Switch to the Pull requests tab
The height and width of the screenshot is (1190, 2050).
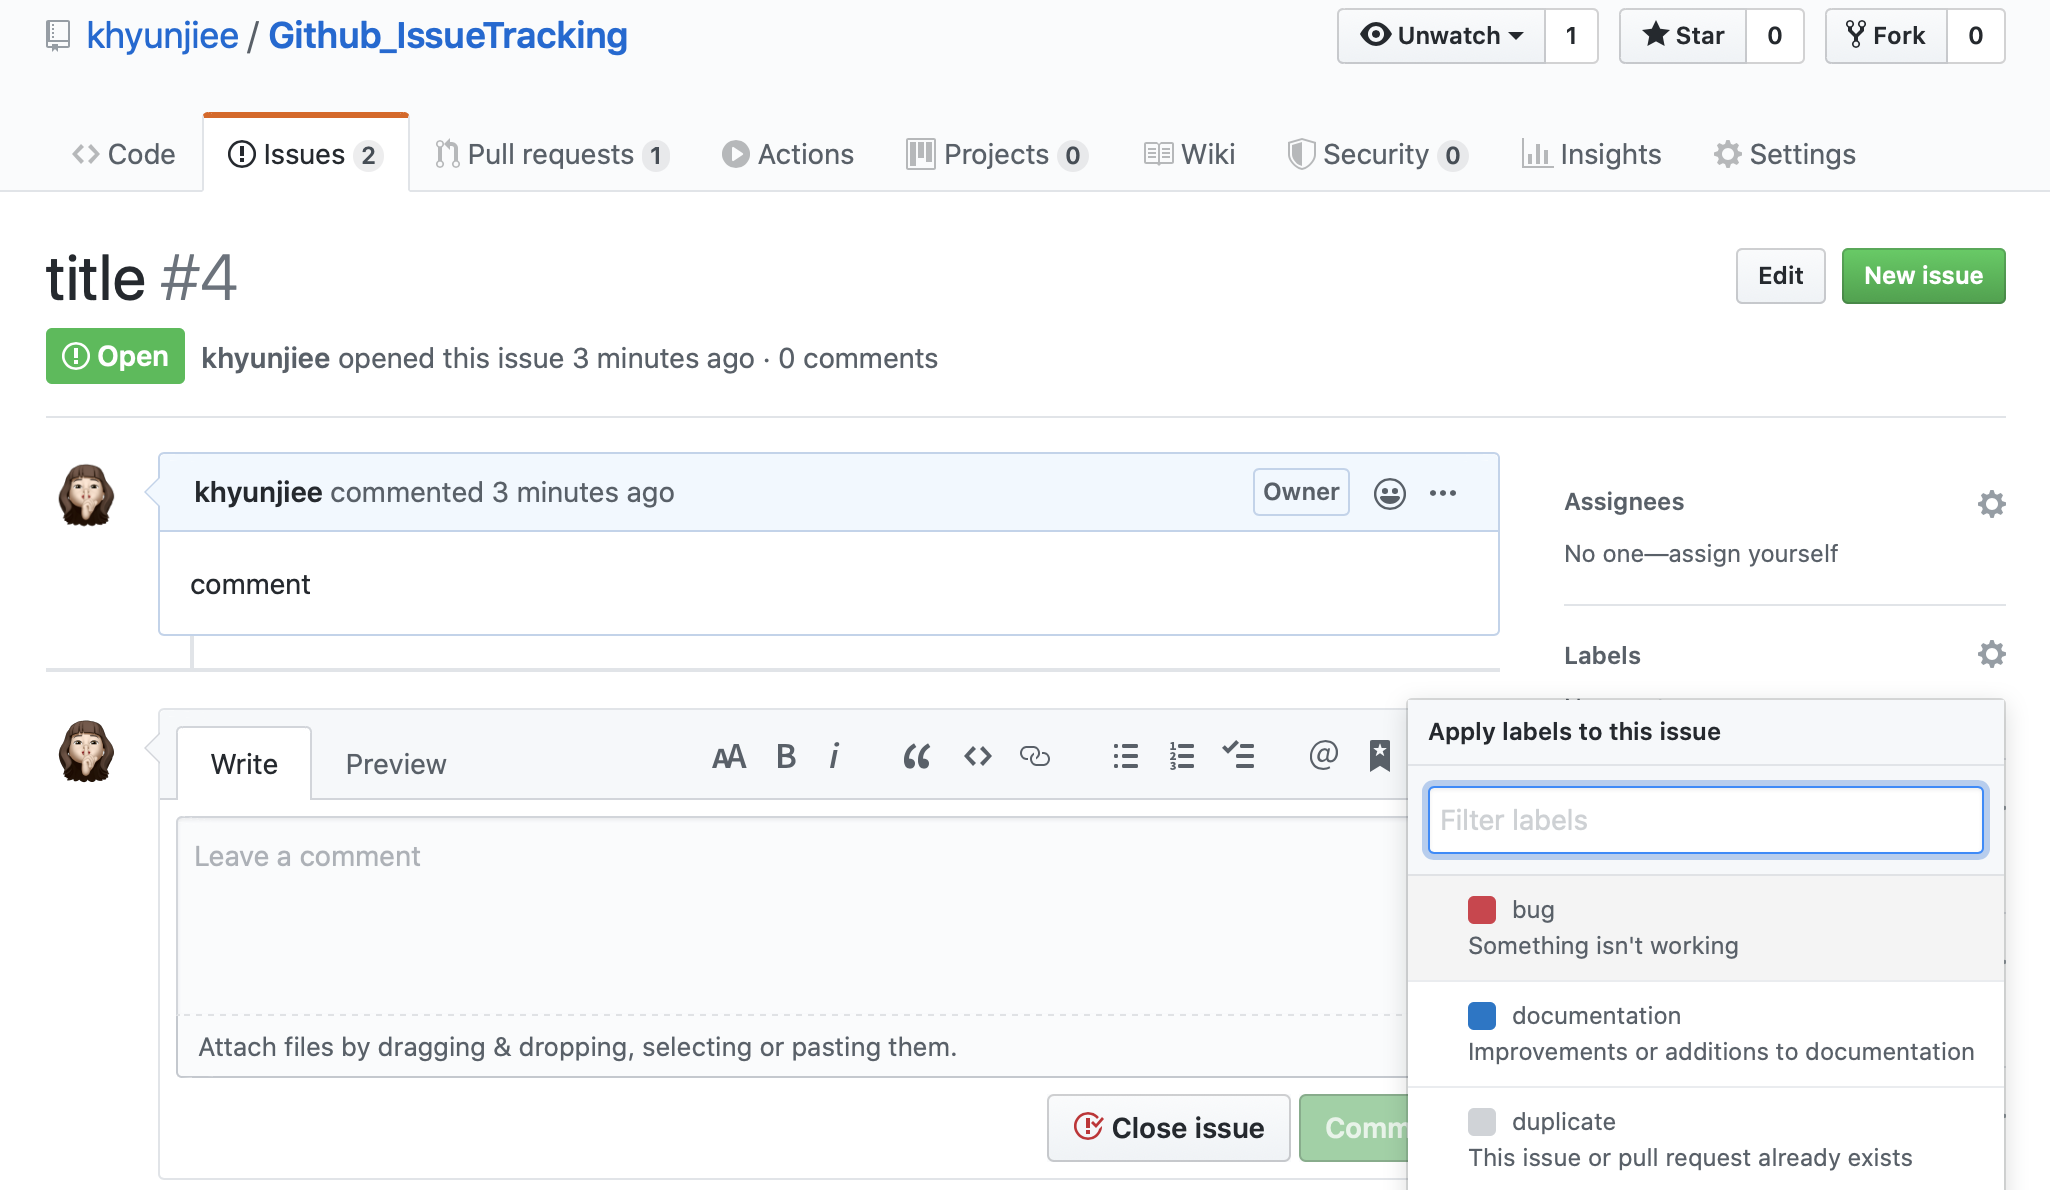[x=551, y=154]
